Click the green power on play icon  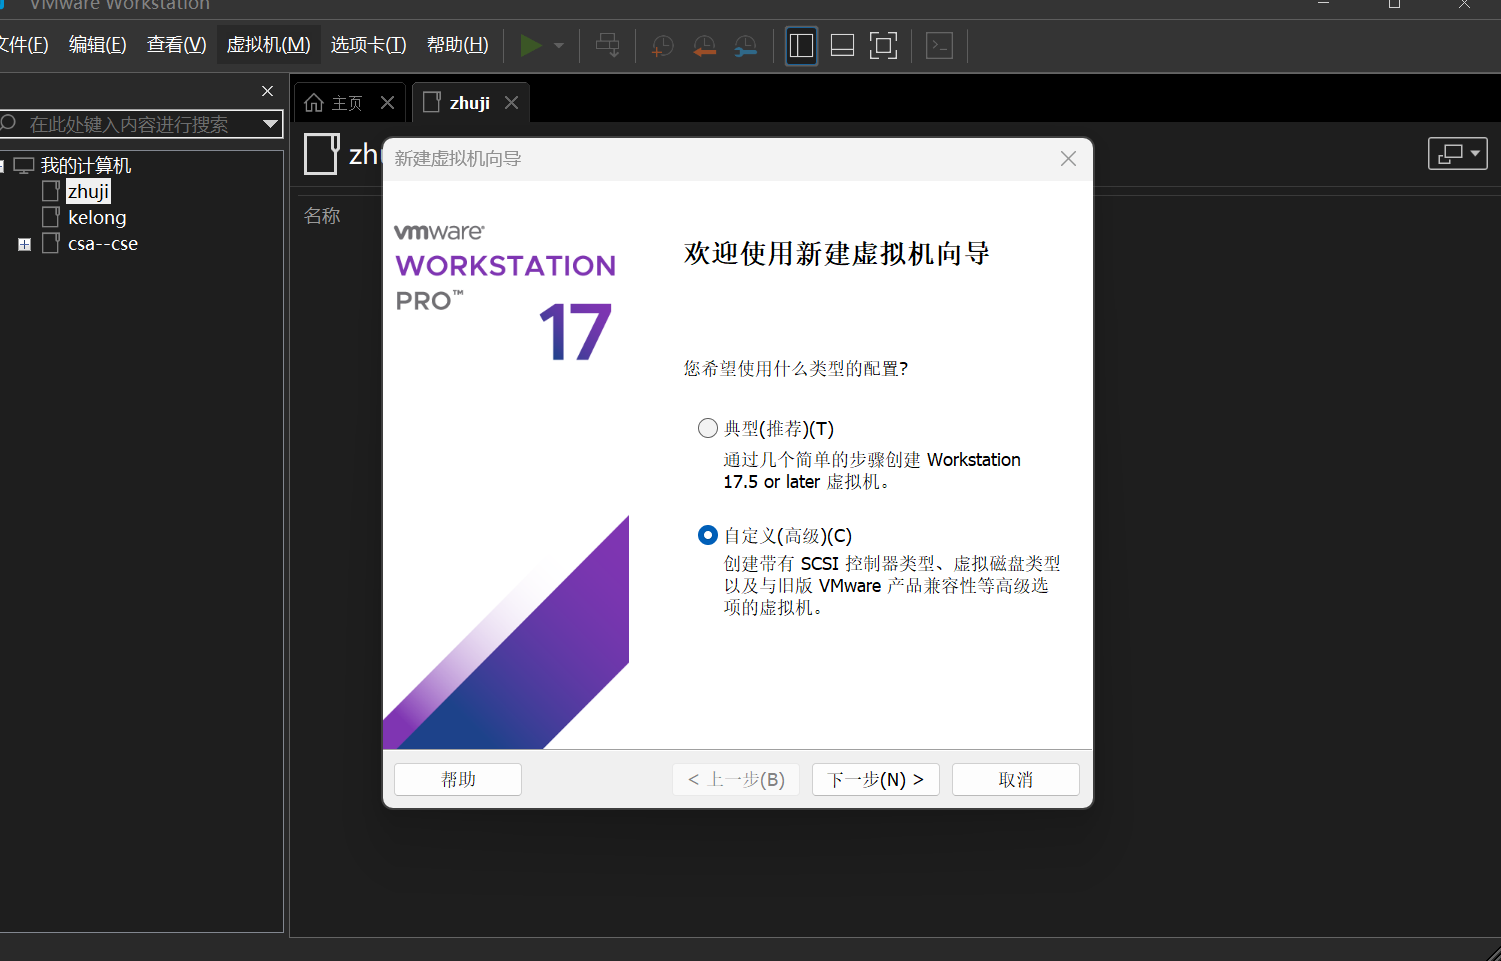tap(531, 45)
